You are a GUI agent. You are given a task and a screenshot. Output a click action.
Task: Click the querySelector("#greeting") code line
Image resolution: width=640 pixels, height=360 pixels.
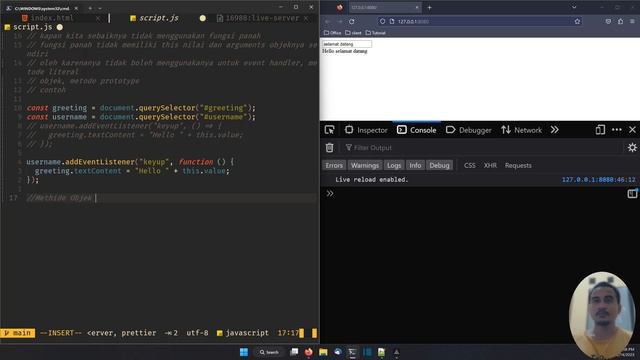click(141, 108)
